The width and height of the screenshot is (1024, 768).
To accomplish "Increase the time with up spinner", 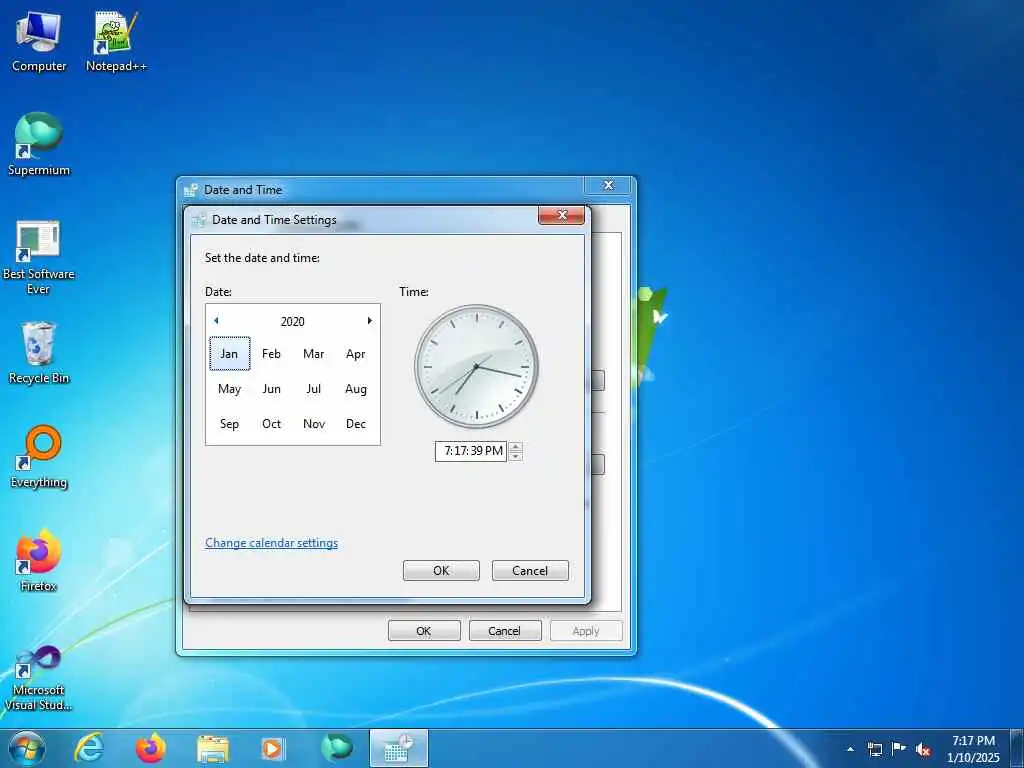I will pyautogui.click(x=515, y=447).
